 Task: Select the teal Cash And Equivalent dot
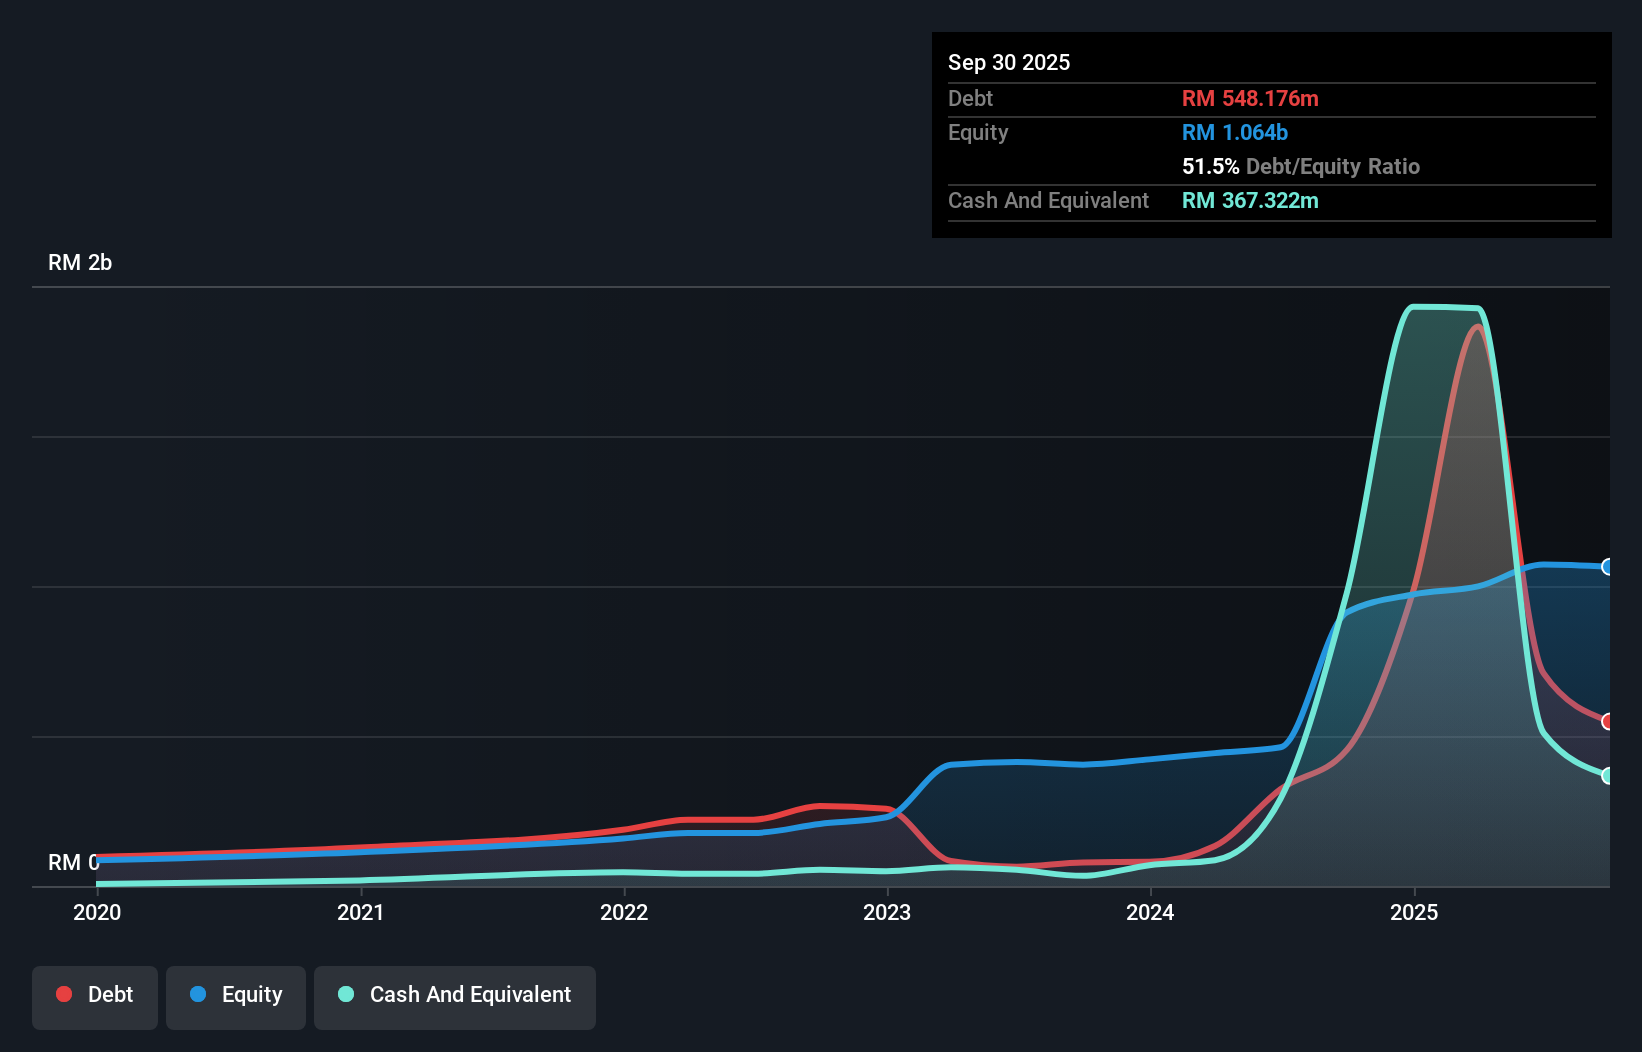click(x=345, y=994)
